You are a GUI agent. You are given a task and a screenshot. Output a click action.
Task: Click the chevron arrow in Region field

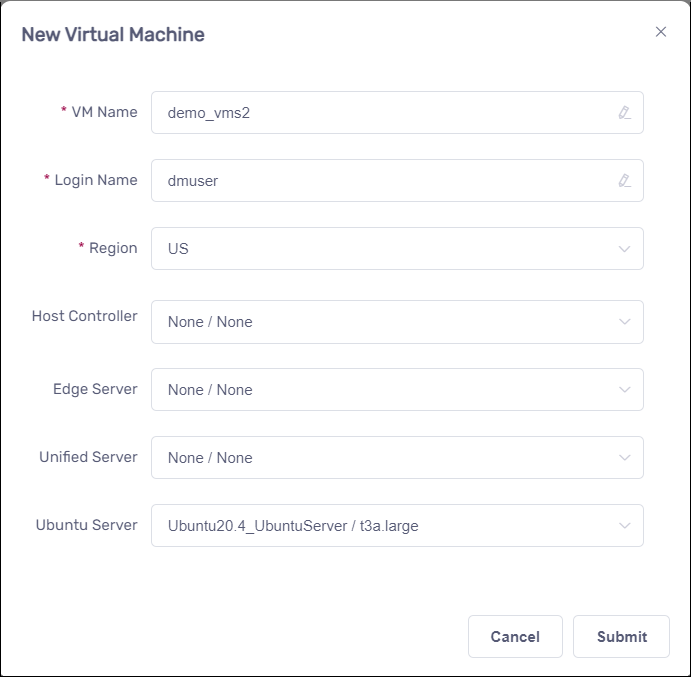pyautogui.click(x=624, y=249)
